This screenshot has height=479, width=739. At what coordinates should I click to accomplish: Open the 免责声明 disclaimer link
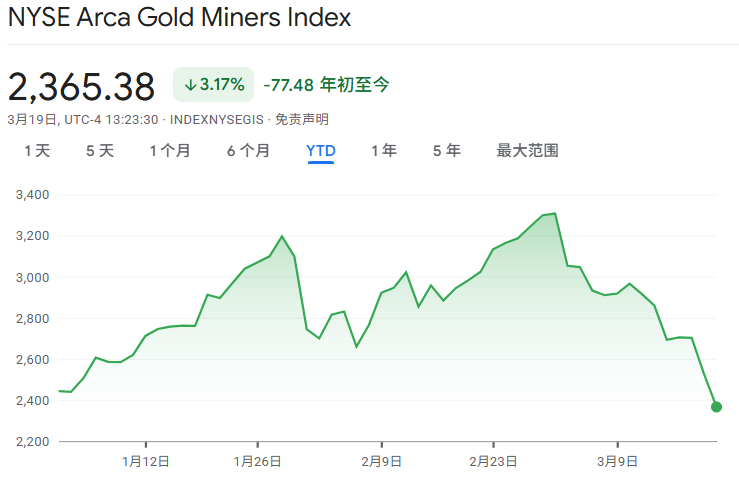(x=302, y=119)
